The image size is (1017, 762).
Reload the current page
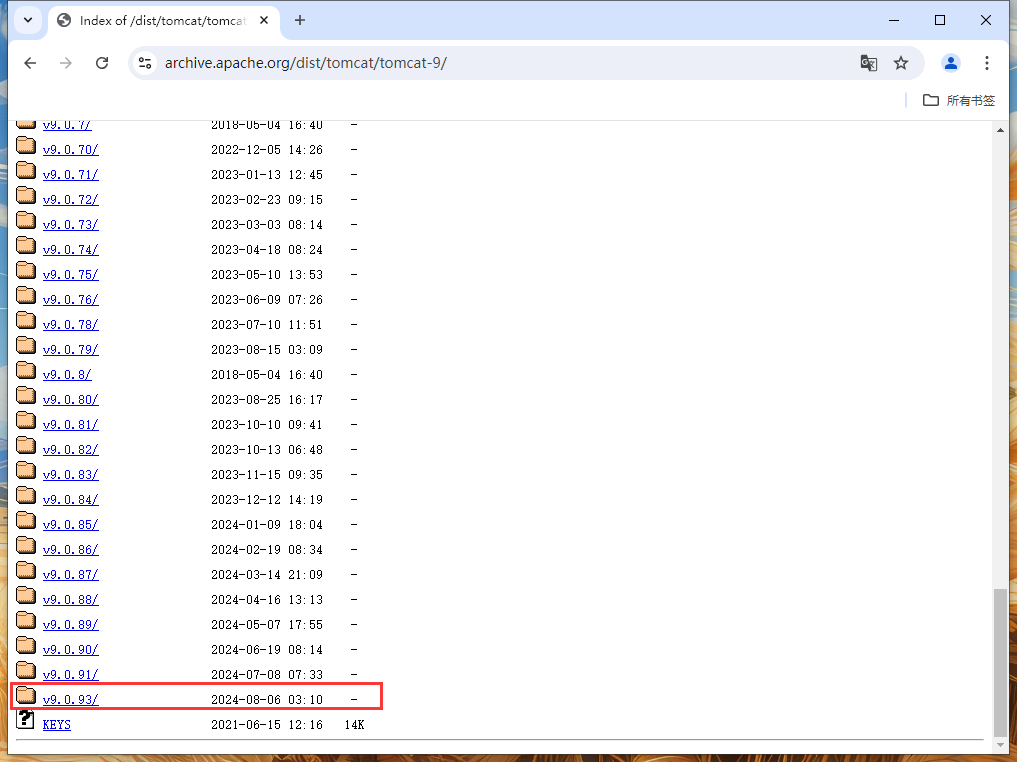coord(102,63)
